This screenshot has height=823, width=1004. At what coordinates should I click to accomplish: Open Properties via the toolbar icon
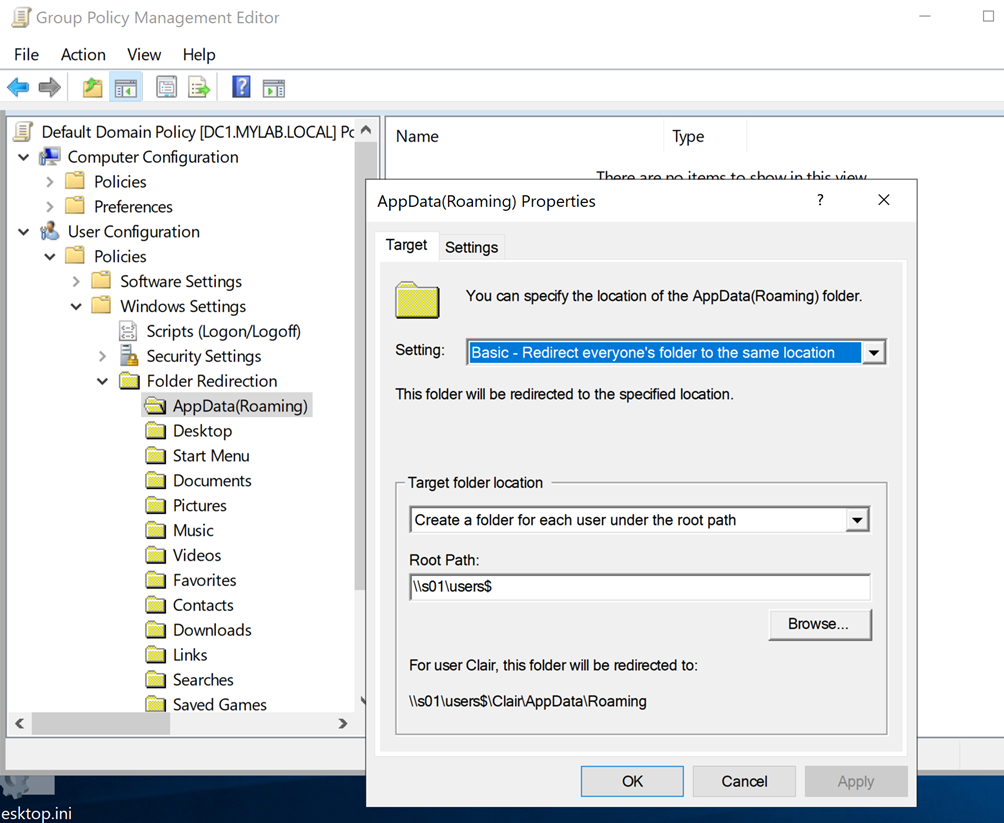click(166, 88)
